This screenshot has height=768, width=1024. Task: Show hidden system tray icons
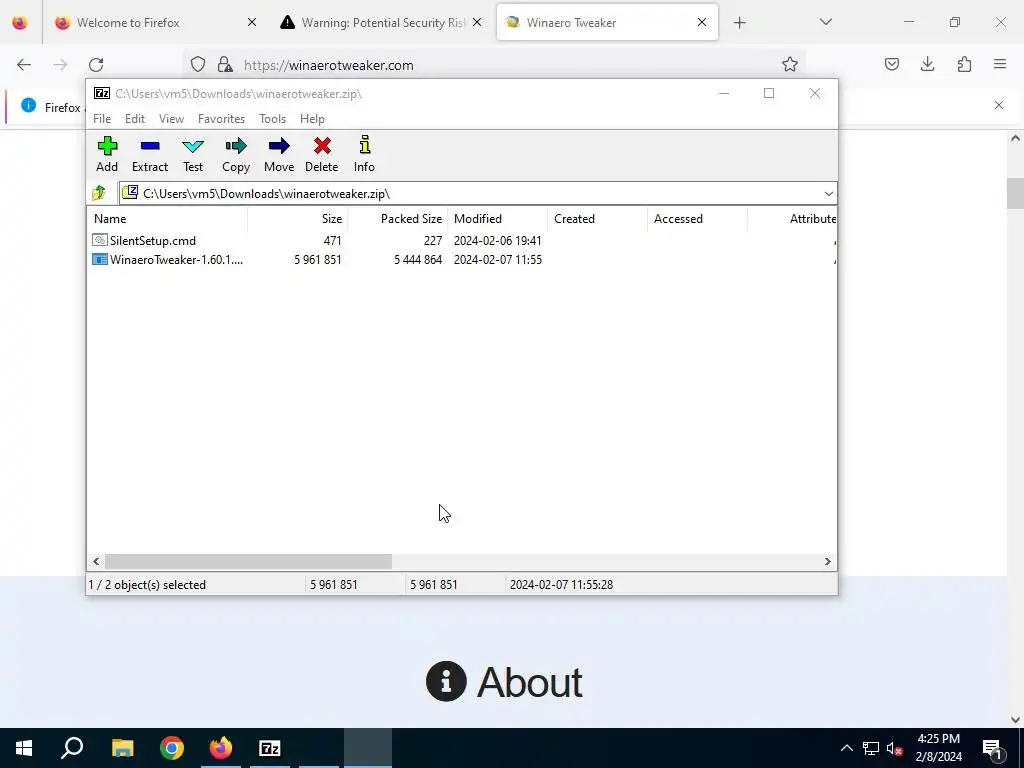coord(846,748)
